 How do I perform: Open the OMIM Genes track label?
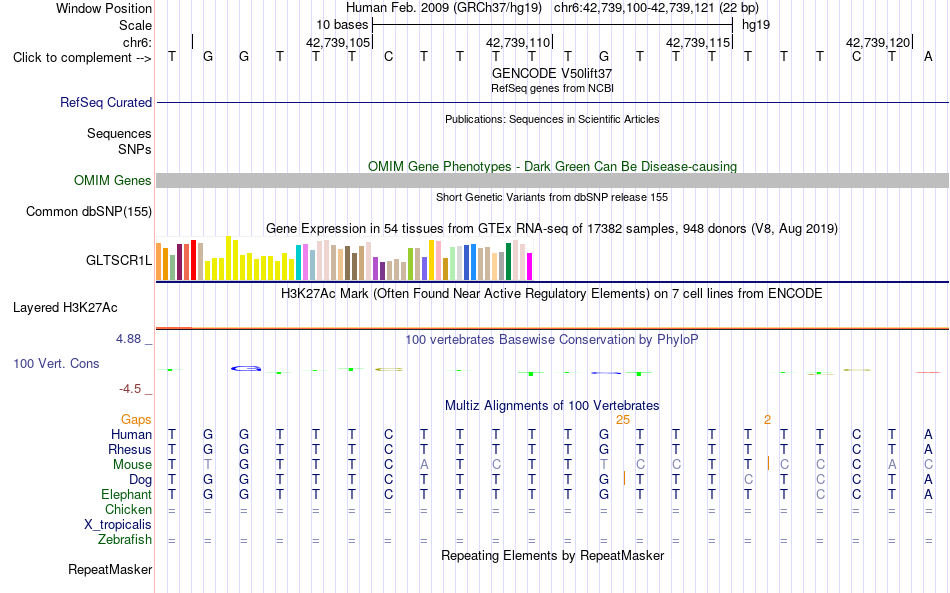[x=112, y=181]
